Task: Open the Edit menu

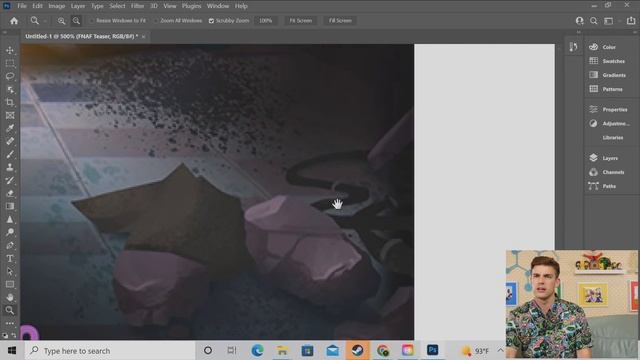Action: (x=37, y=6)
